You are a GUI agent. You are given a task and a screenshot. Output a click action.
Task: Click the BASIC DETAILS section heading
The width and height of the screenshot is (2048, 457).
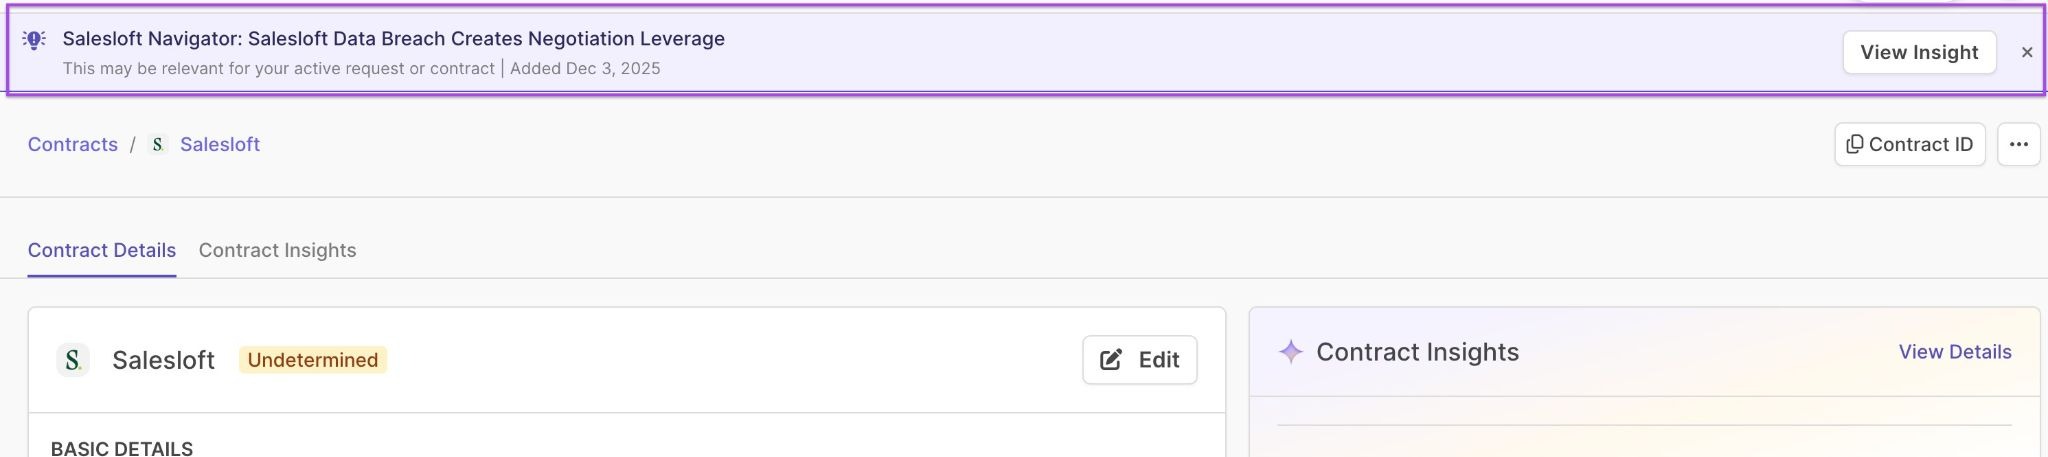pyautogui.click(x=122, y=448)
